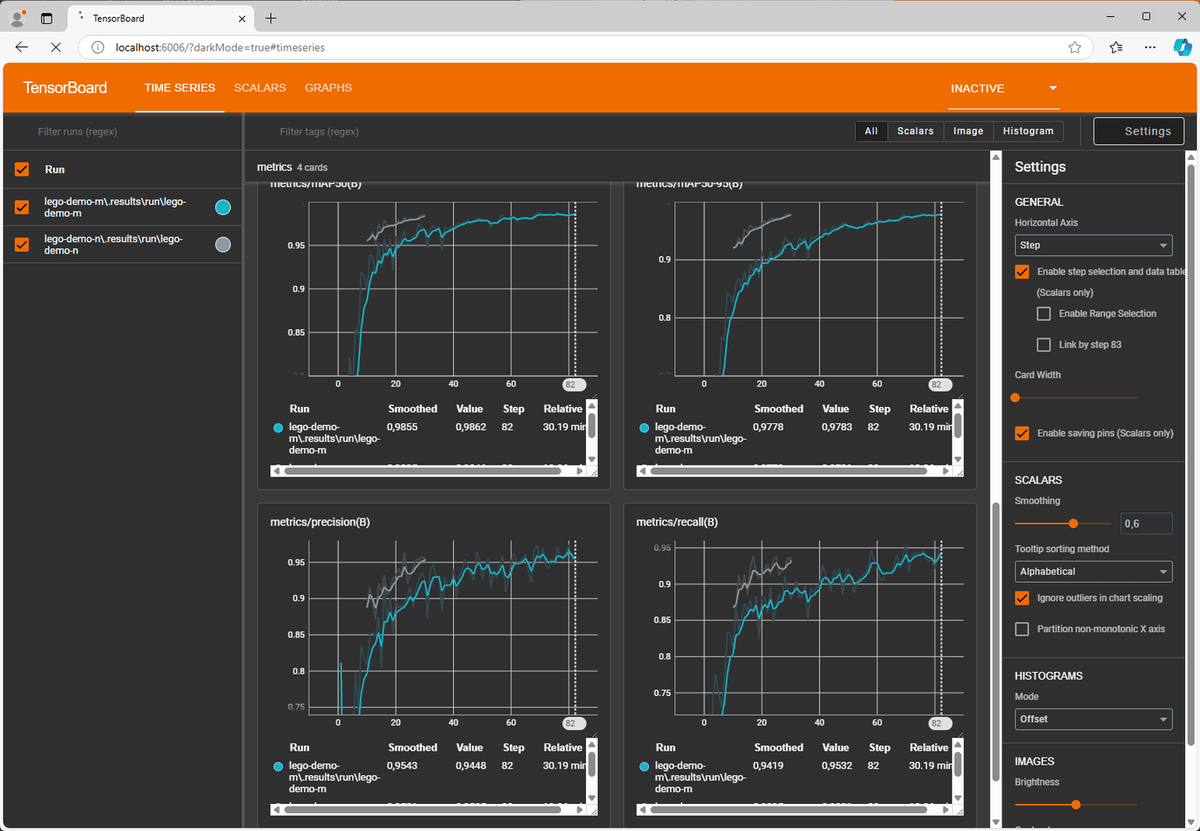This screenshot has width=1200, height=831.
Task: Open the Horizontal Axis Step dropdown
Action: click(1093, 245)
